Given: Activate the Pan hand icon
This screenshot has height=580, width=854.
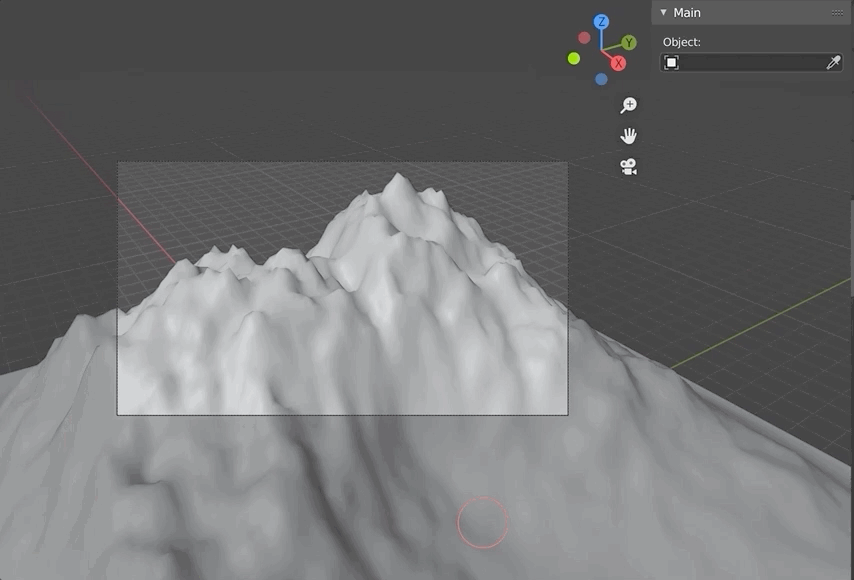Looking at the screenshot, I should pyautogui.click(x=628, y=135).
